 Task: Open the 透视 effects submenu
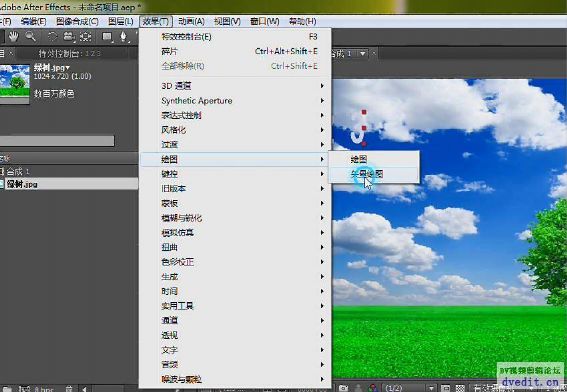coord(235,335)
